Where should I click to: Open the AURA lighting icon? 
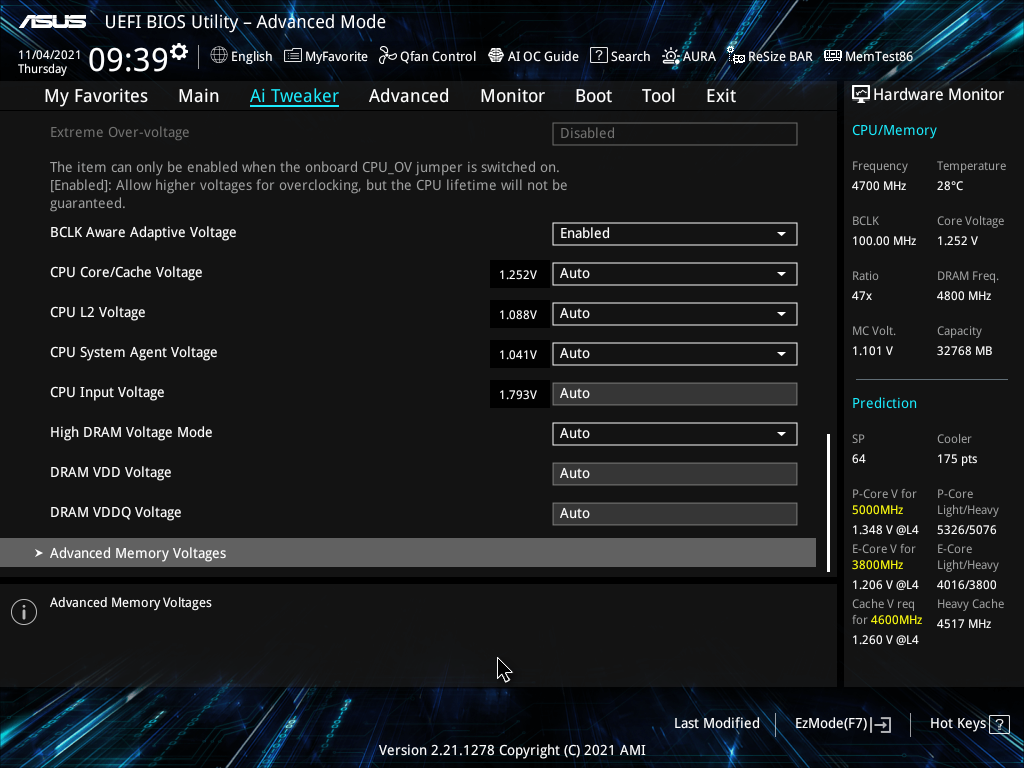pyautogui.click(x=671, y=56)
